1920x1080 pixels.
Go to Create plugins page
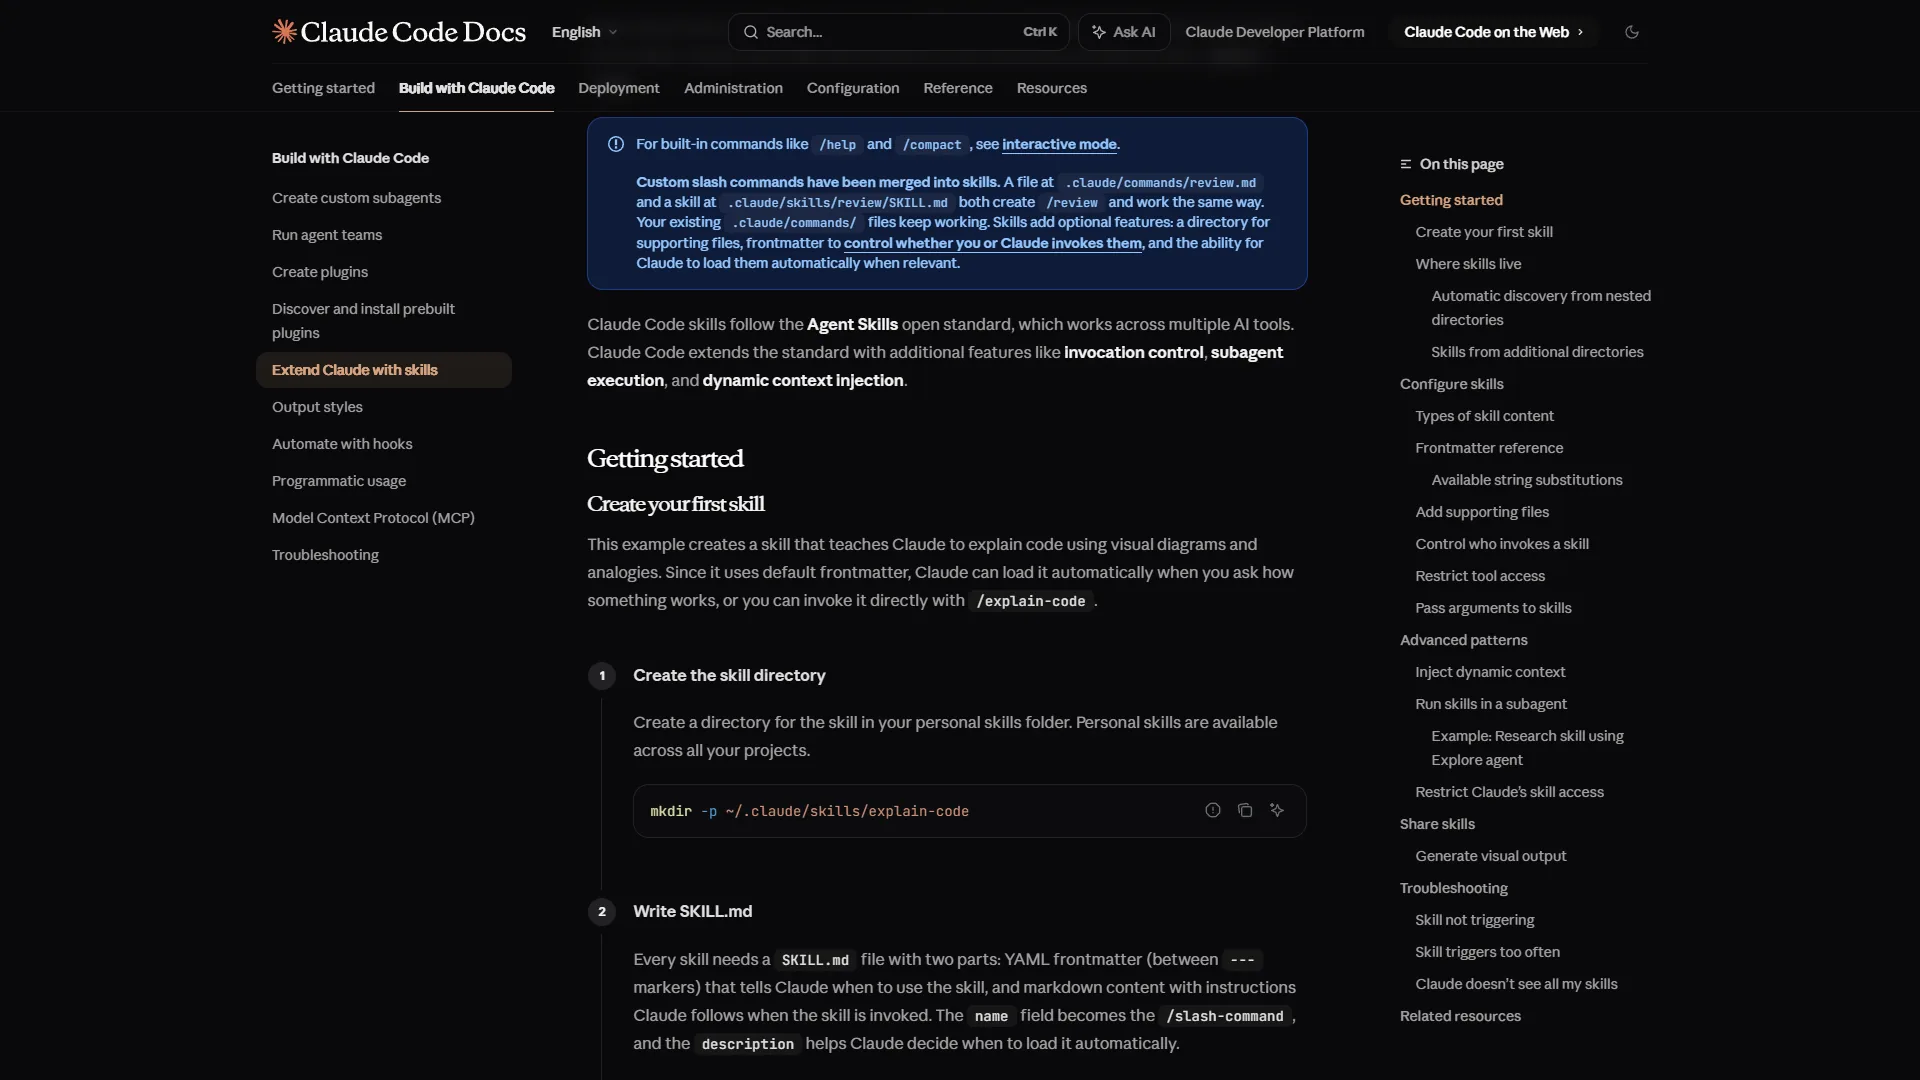click(384, 272)
